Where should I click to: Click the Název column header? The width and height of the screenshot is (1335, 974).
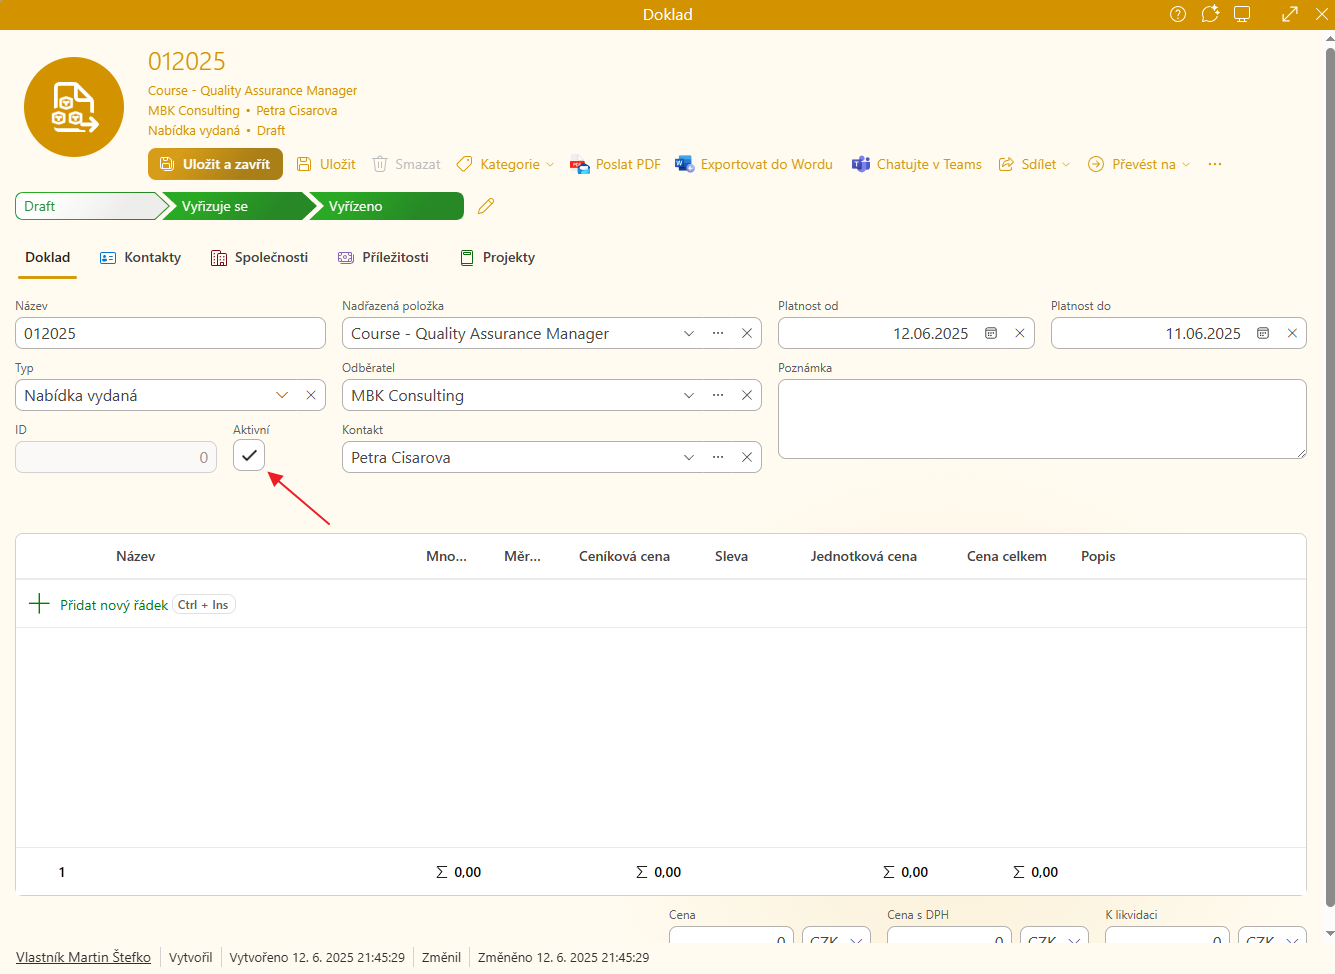coord(136,556)
